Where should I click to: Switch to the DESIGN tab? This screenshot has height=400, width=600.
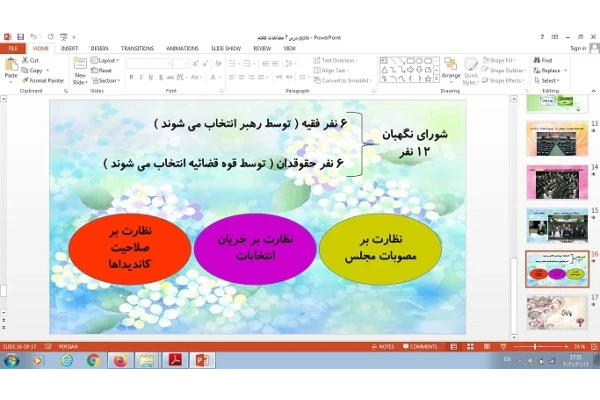pyautogui.click(x=99, y=48)
